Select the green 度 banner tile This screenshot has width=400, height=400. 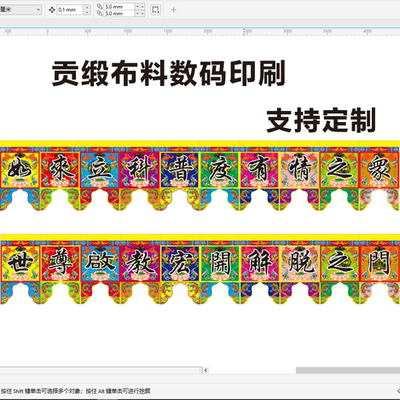pyautogui.click(x=220, y=170)
